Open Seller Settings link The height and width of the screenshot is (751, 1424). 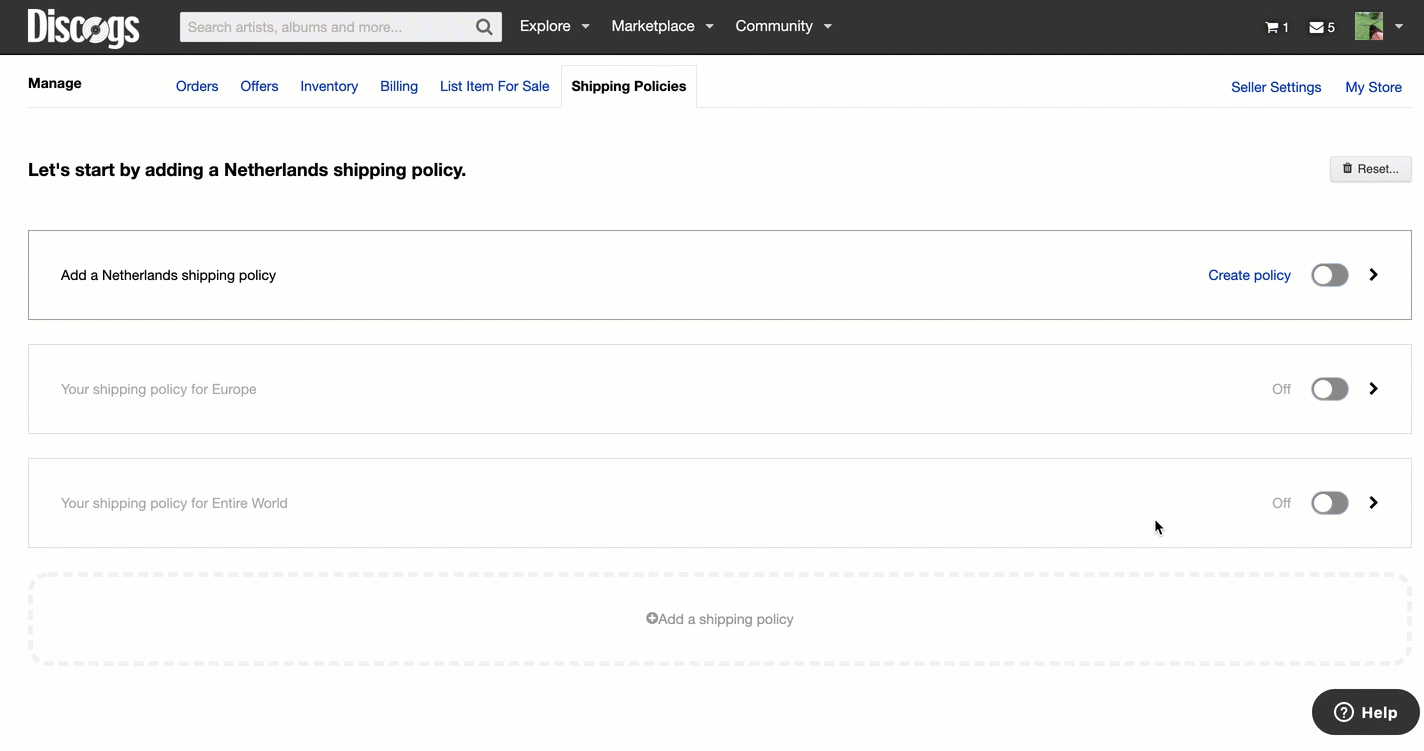[x=1276, y=87]
